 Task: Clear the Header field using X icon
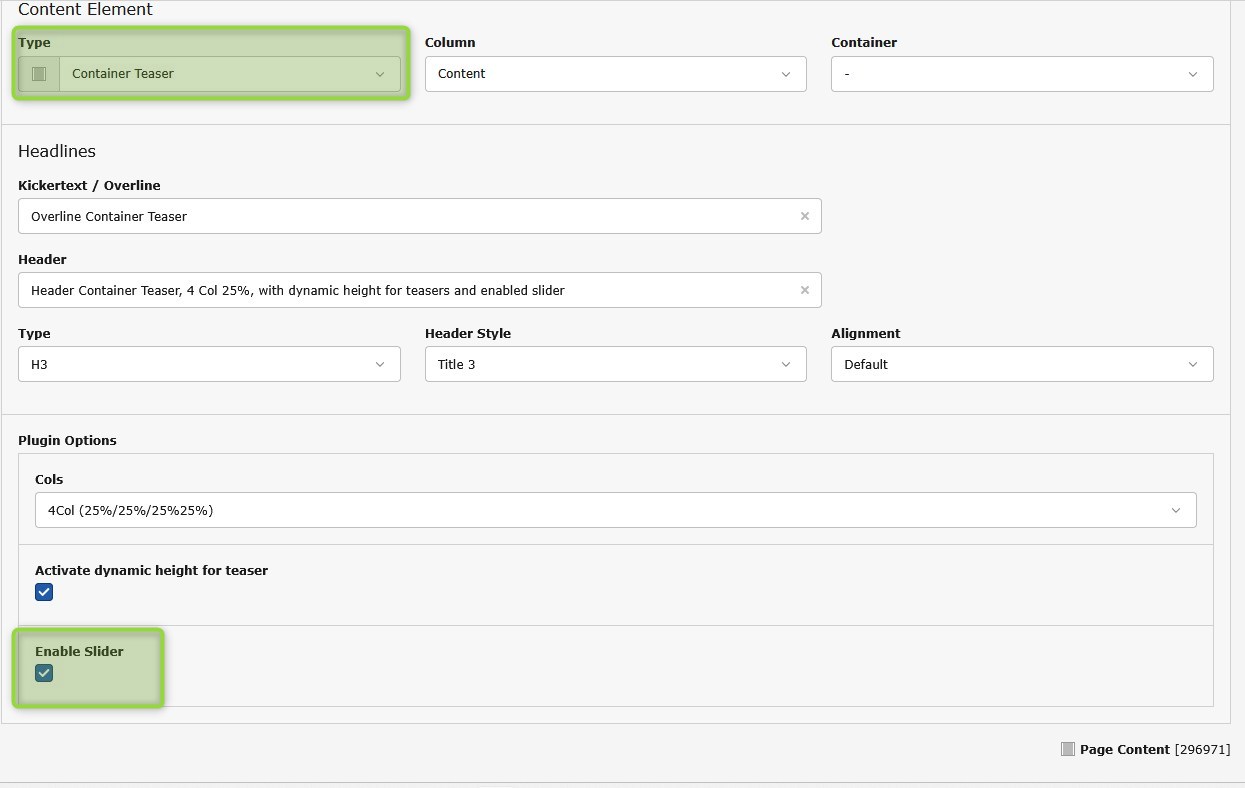pos(804,290)
